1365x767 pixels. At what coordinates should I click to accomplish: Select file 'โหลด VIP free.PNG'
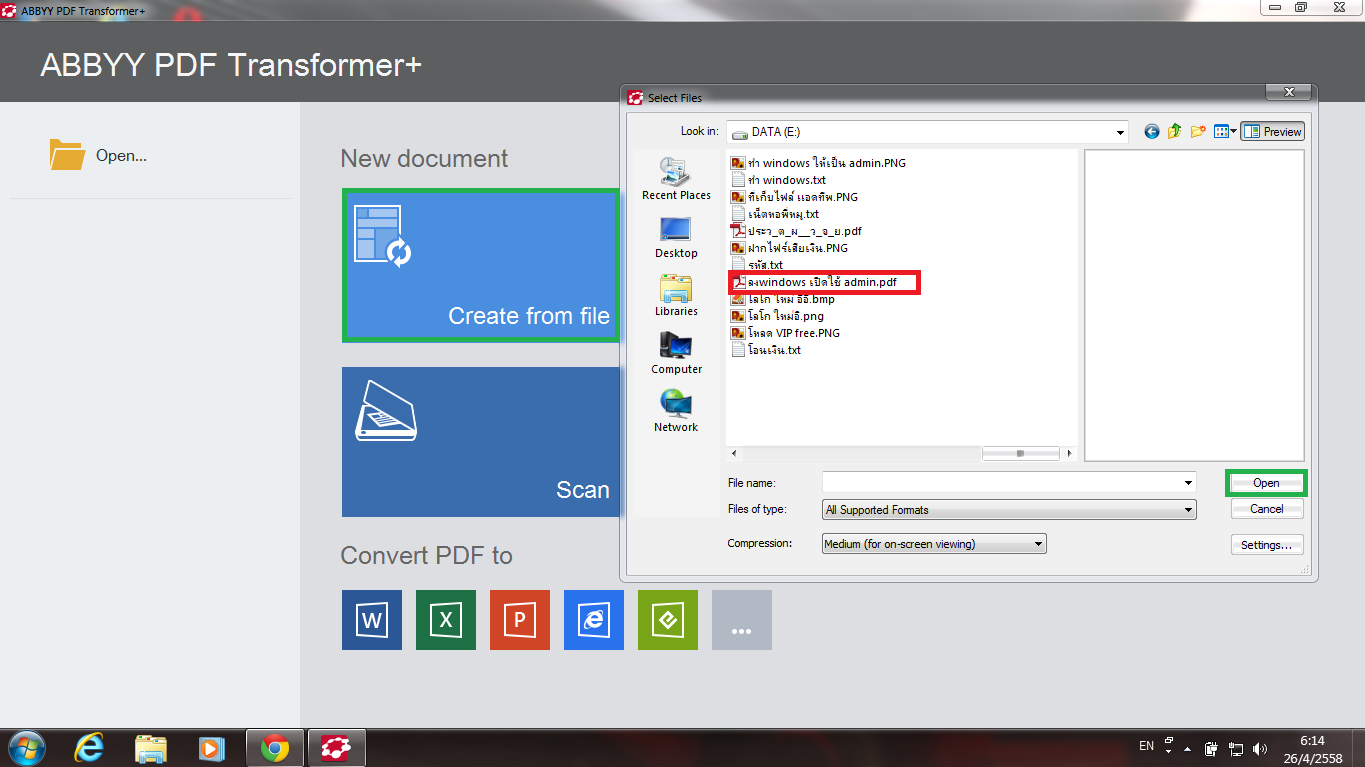tap(786, 333)
